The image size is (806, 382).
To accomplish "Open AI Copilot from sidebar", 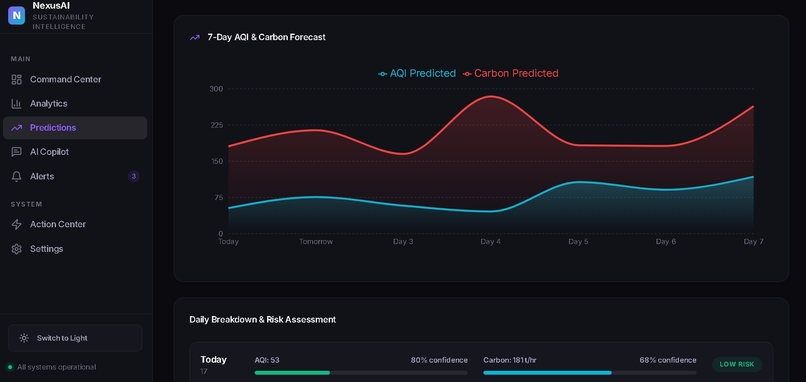I will (75, 152).
